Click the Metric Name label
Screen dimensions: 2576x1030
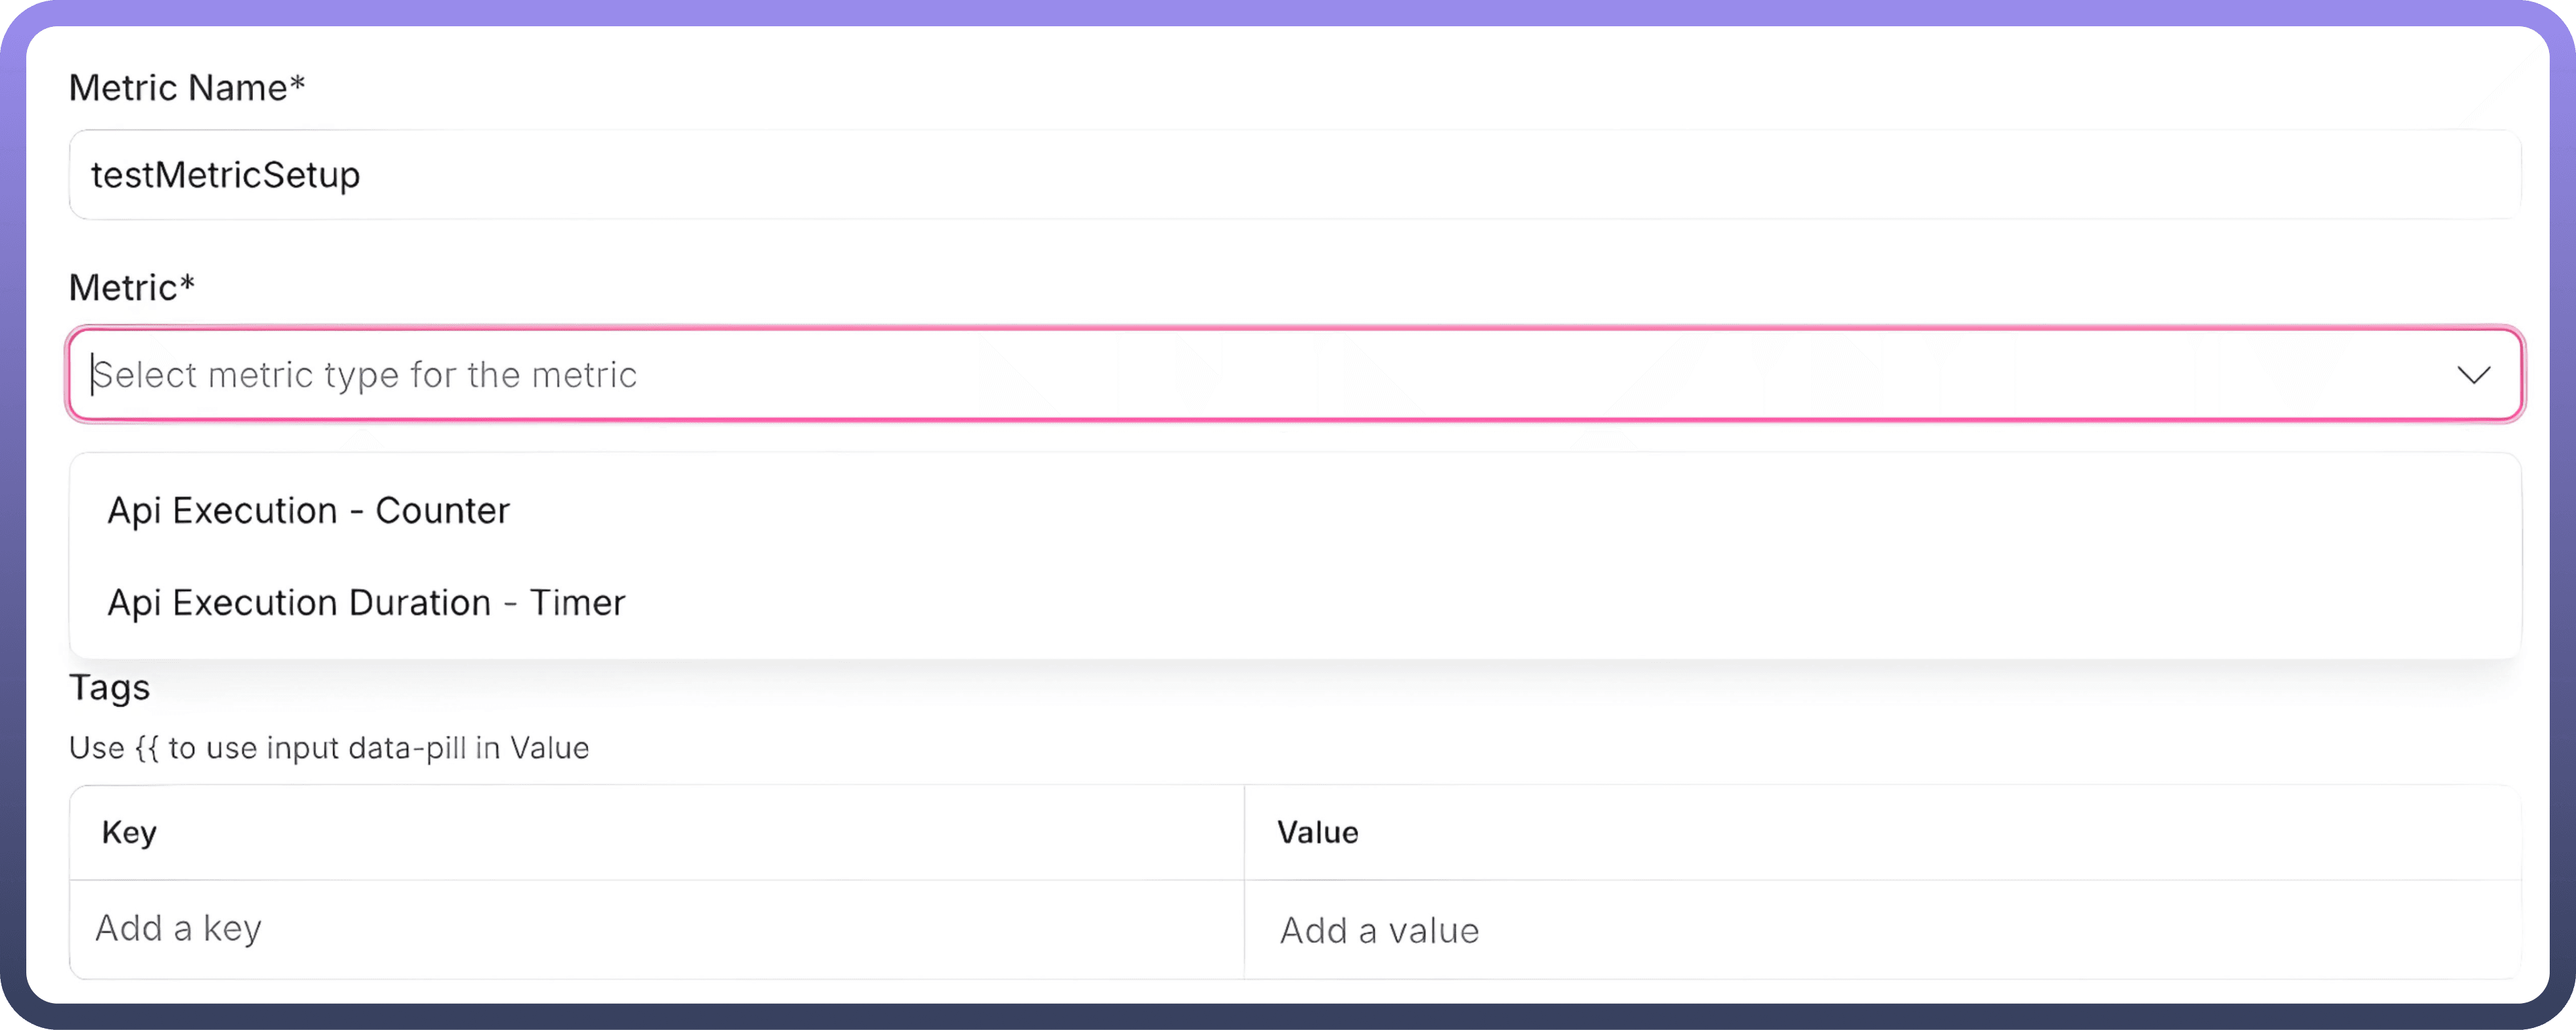coord(178,88)
